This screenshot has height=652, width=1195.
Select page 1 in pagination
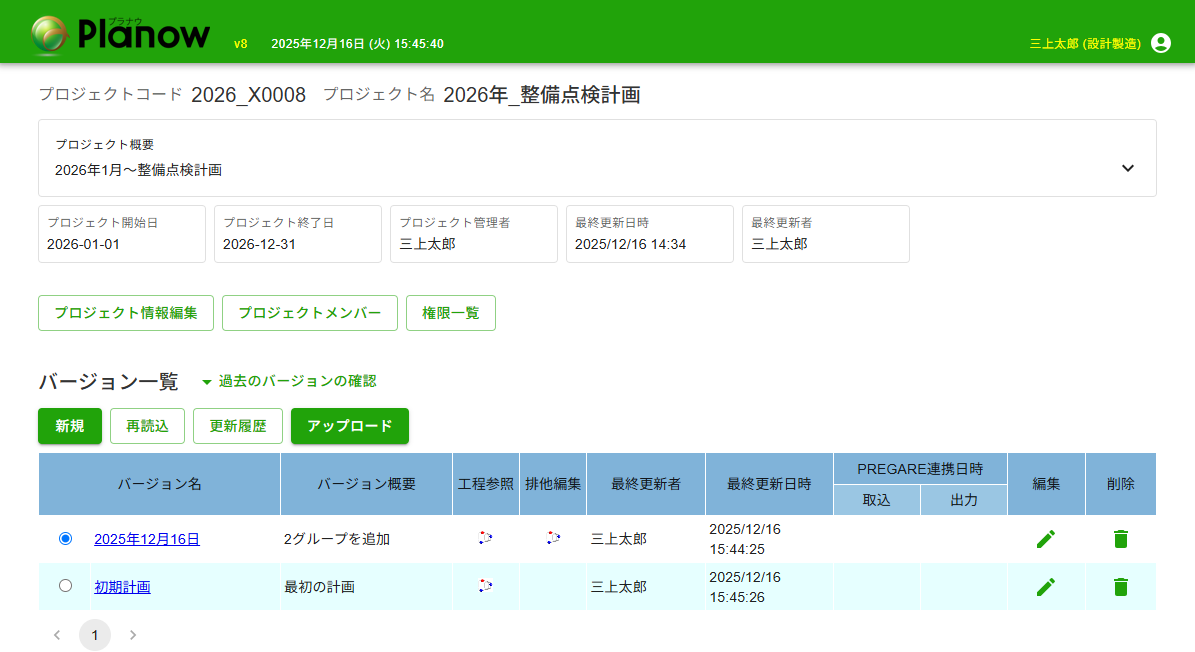(x=95, y=635)
